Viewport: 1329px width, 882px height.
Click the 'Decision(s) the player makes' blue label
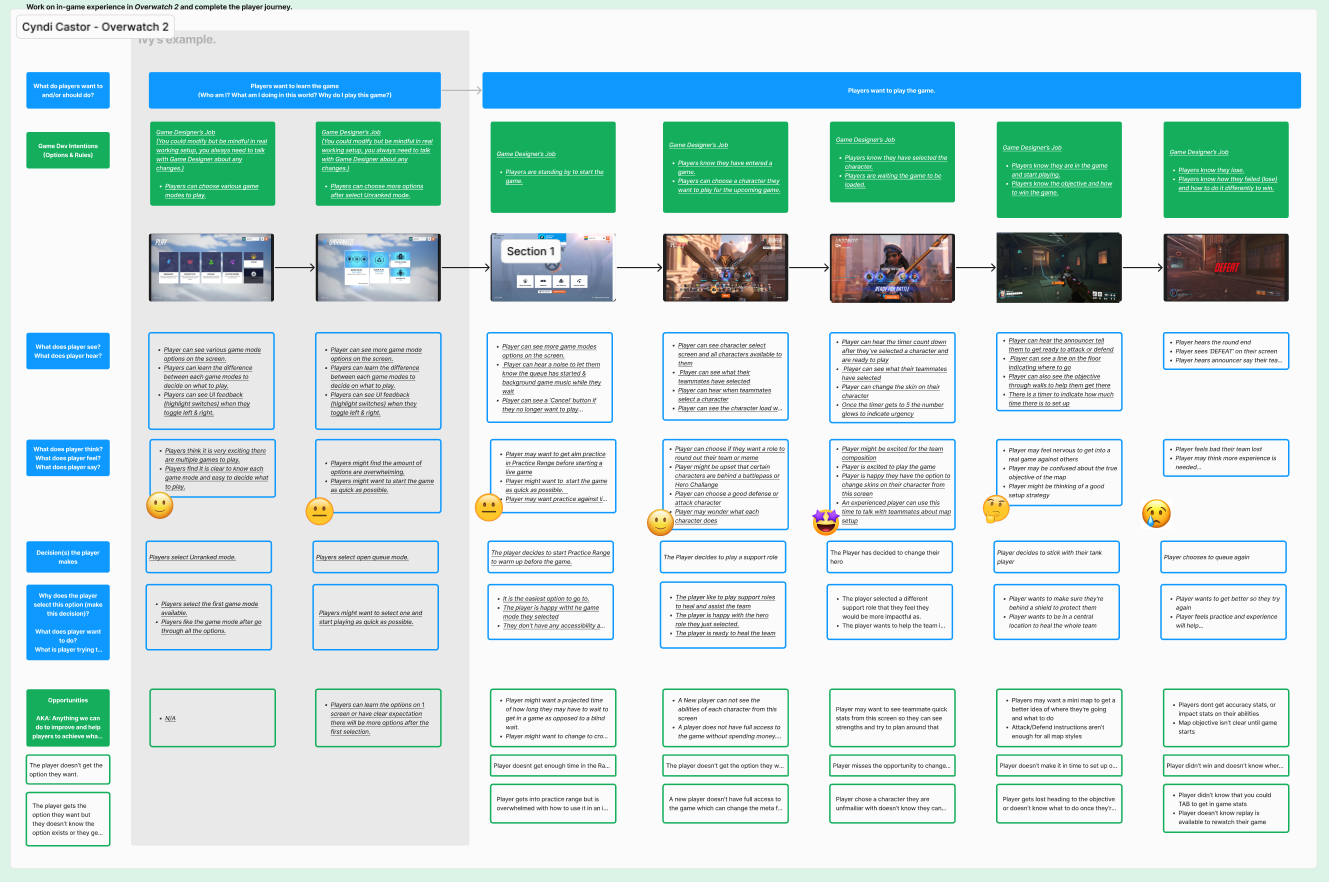coord(68,557)
